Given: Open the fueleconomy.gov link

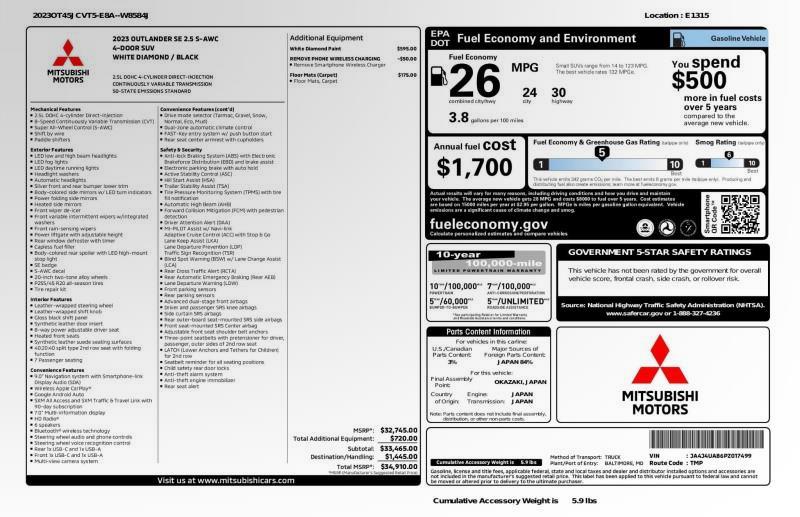Looking at the screenshot, I should (x=488, y=224).
